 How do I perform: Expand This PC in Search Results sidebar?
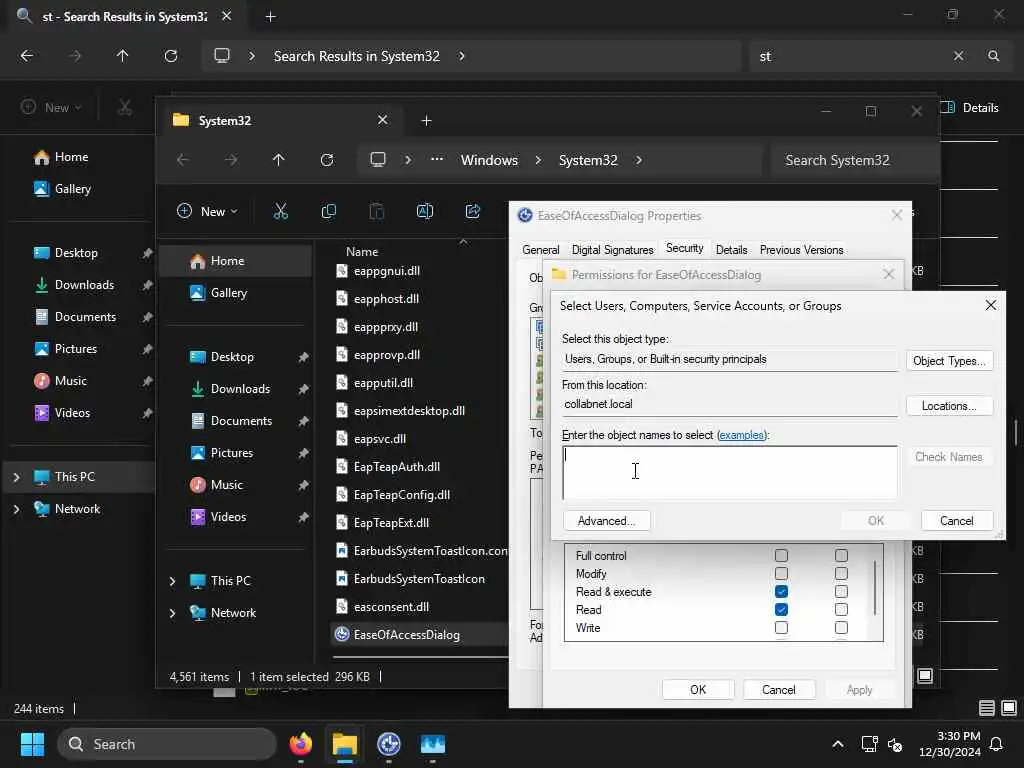click(16, 477)
